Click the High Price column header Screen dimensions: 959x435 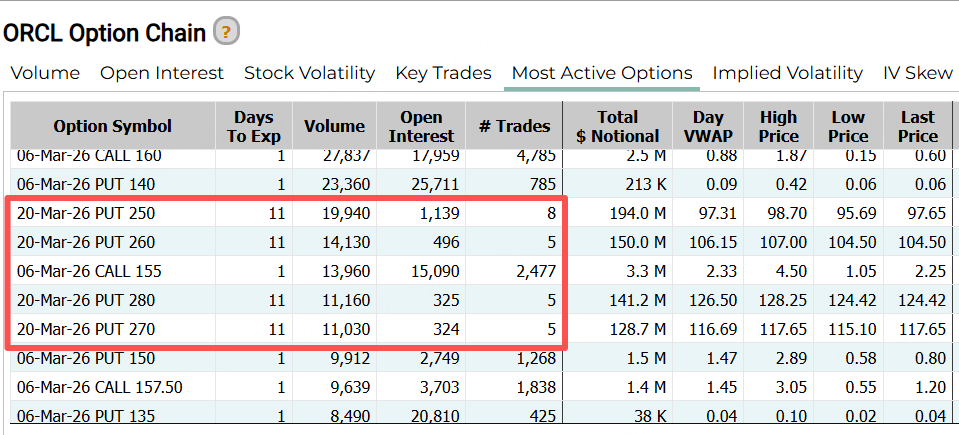pos(778,126)
